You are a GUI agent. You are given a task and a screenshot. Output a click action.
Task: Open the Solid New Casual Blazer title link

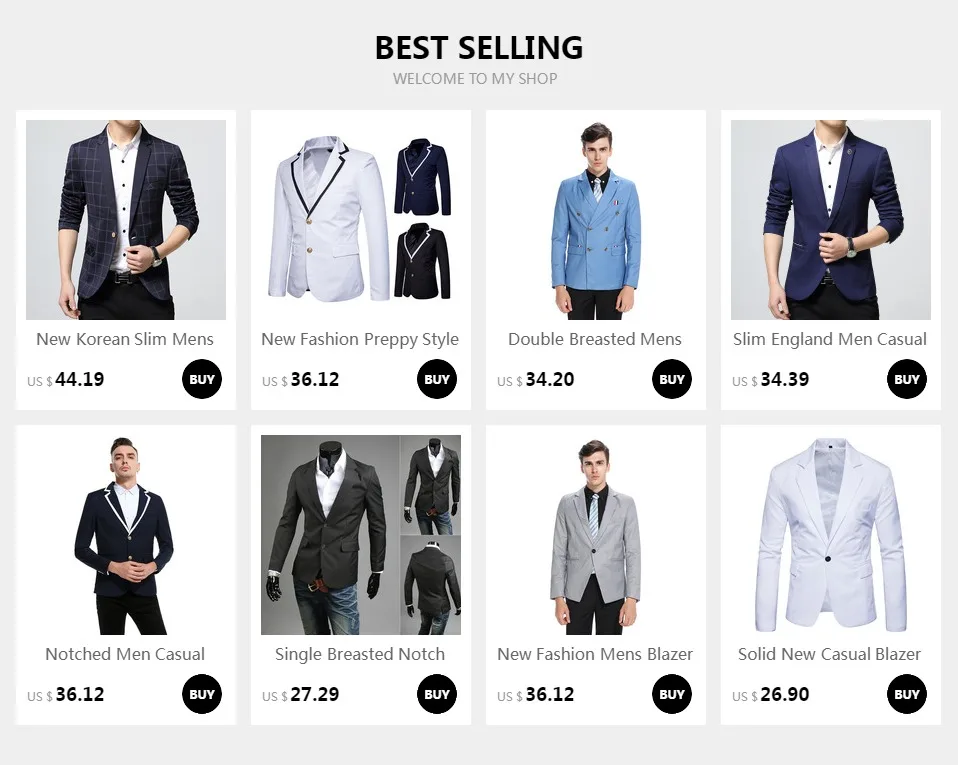pos(829,654)
